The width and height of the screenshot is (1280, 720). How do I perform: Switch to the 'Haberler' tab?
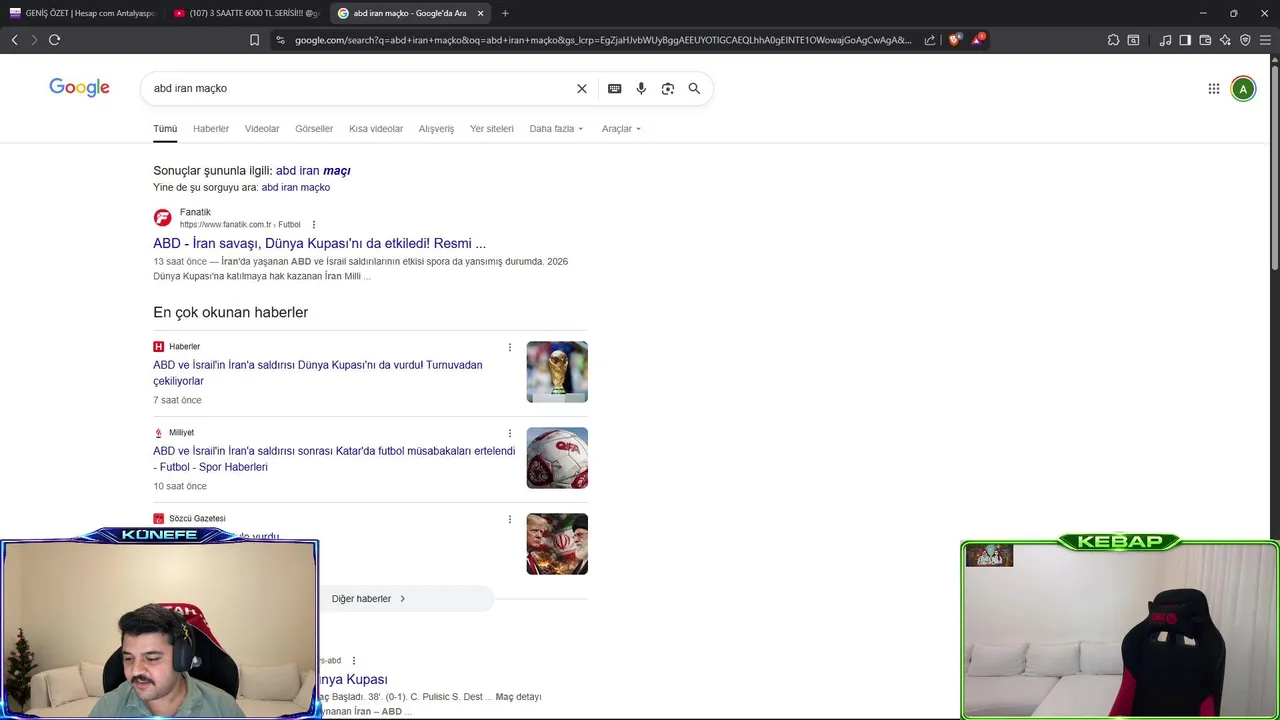tap(211, 129)
